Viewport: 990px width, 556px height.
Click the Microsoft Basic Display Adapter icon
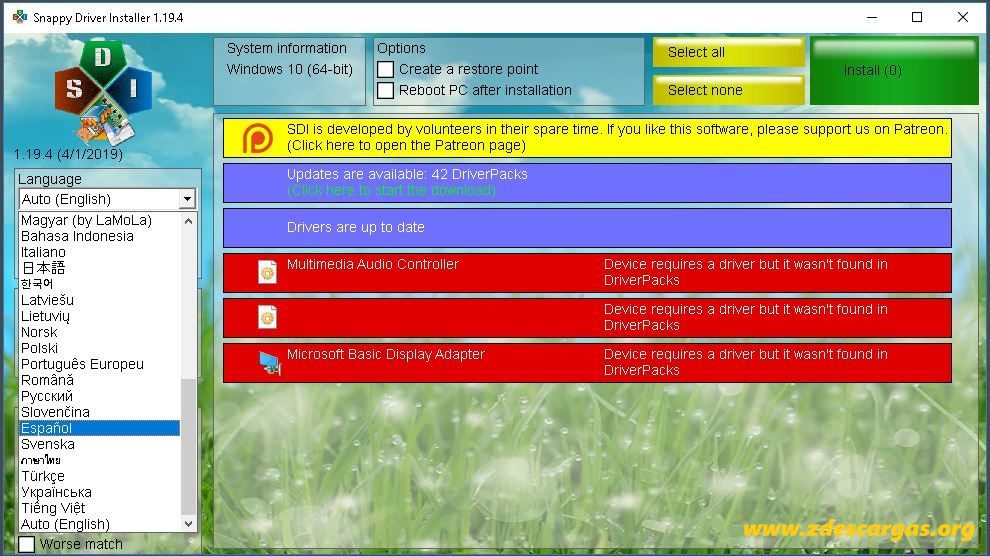270,363
